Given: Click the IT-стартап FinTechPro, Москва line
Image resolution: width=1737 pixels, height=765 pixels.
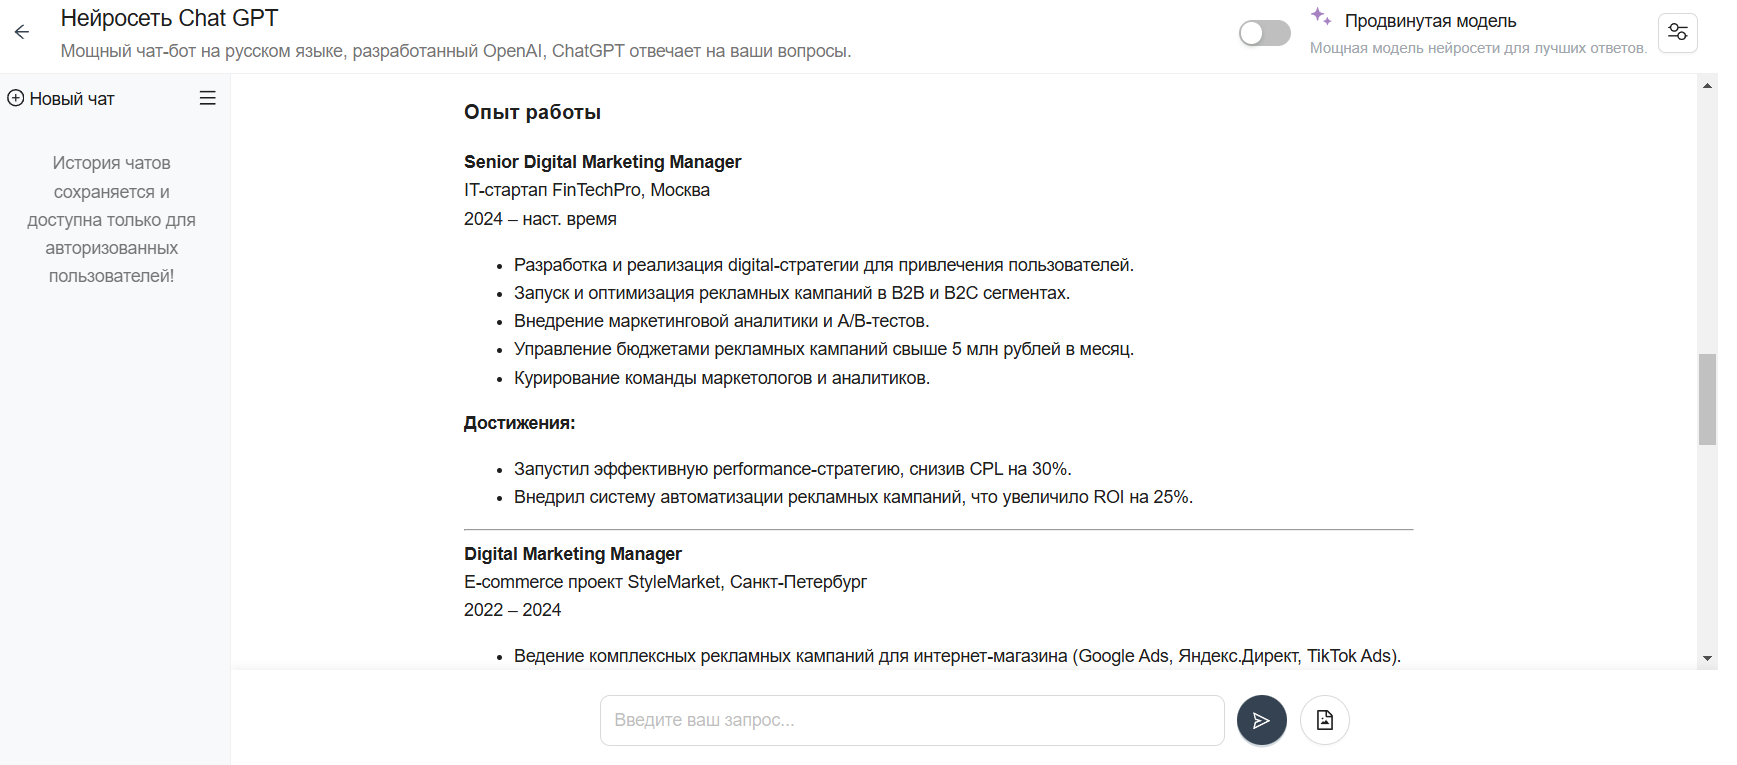Looking at the screenshot, I should [586, 190].
